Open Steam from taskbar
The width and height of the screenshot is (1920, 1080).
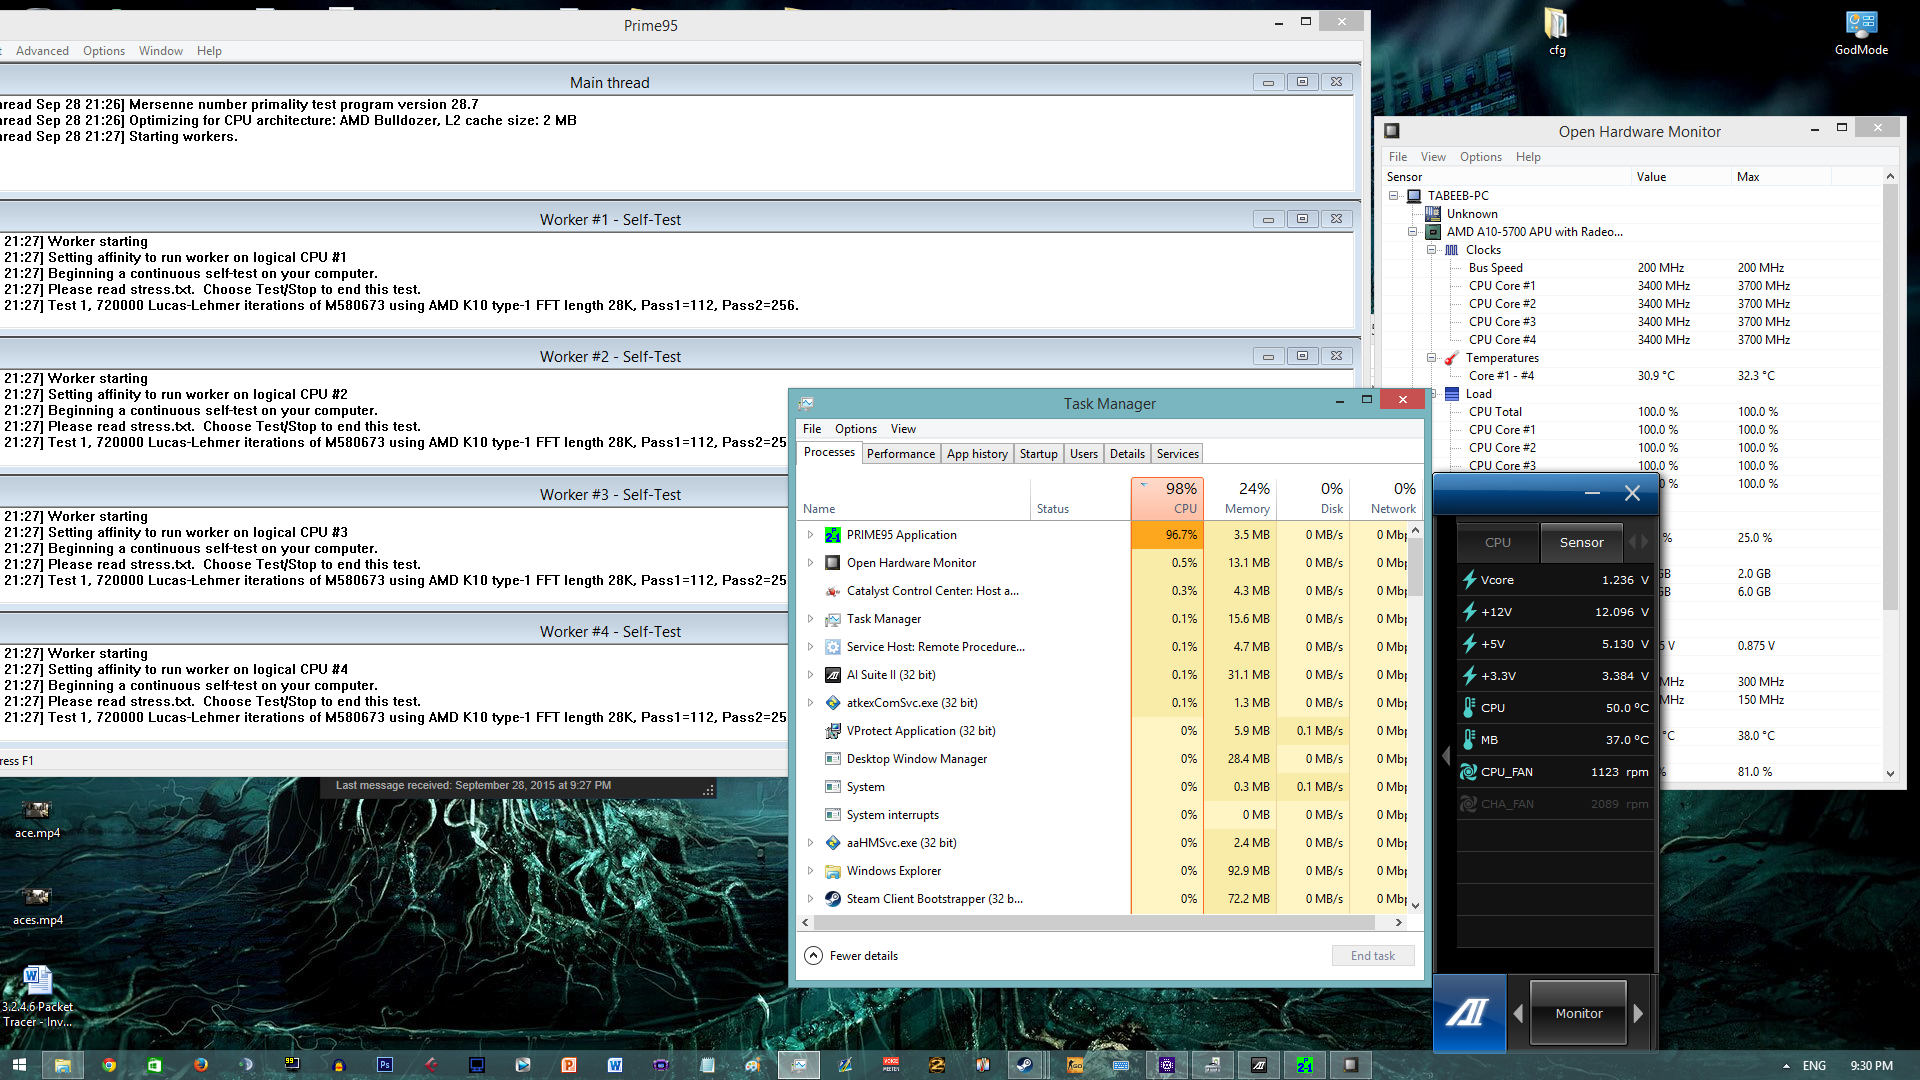coord(1025,1065)
